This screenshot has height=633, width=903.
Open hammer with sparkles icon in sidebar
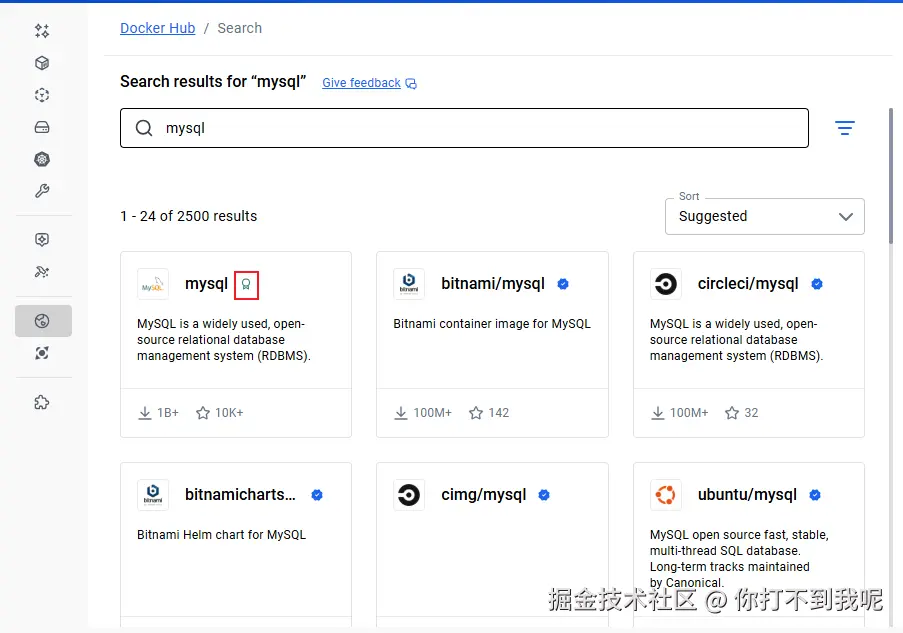(42, 271)
